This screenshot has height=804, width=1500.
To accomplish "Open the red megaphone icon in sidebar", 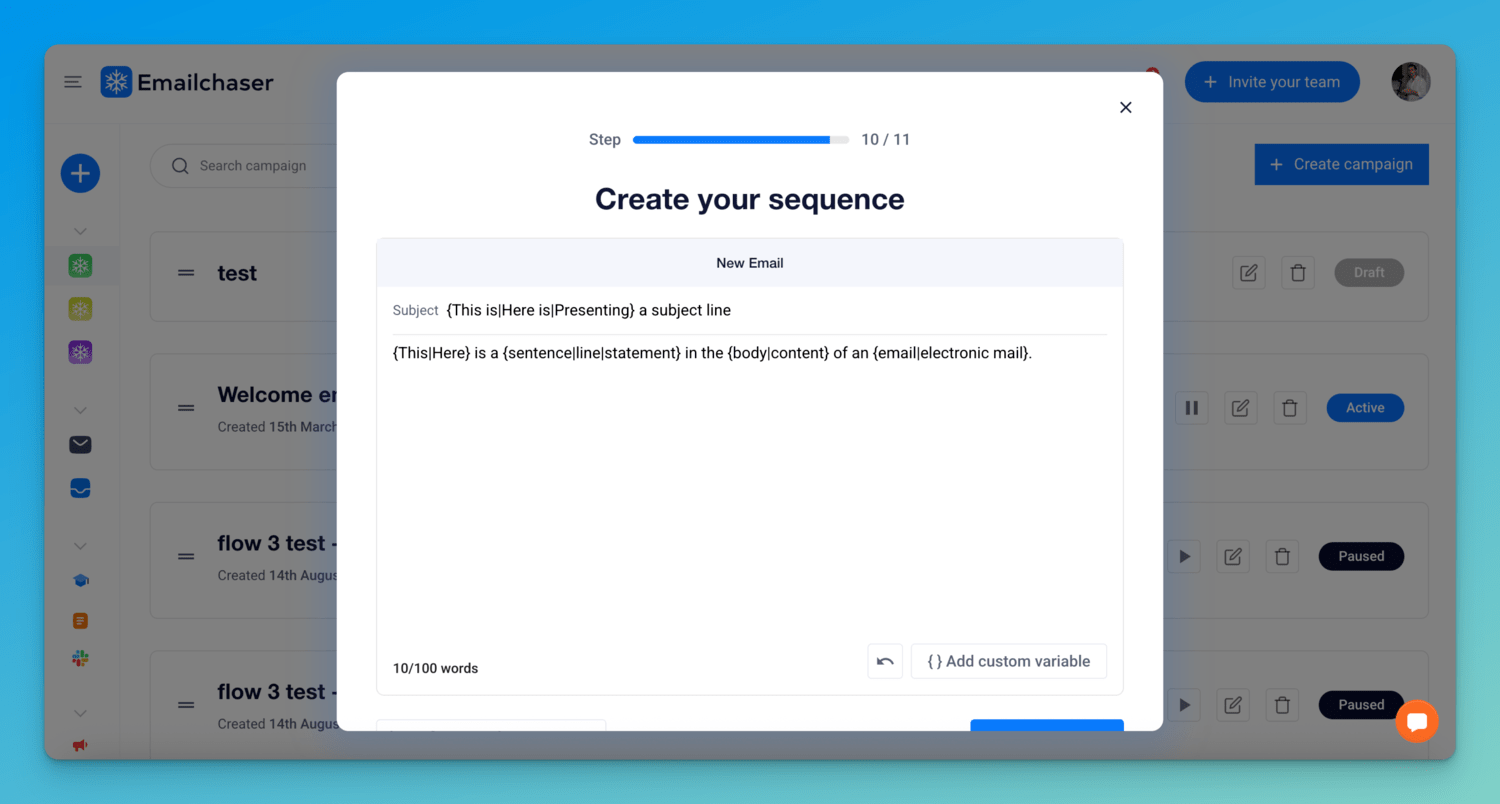I will click(80, 745).
